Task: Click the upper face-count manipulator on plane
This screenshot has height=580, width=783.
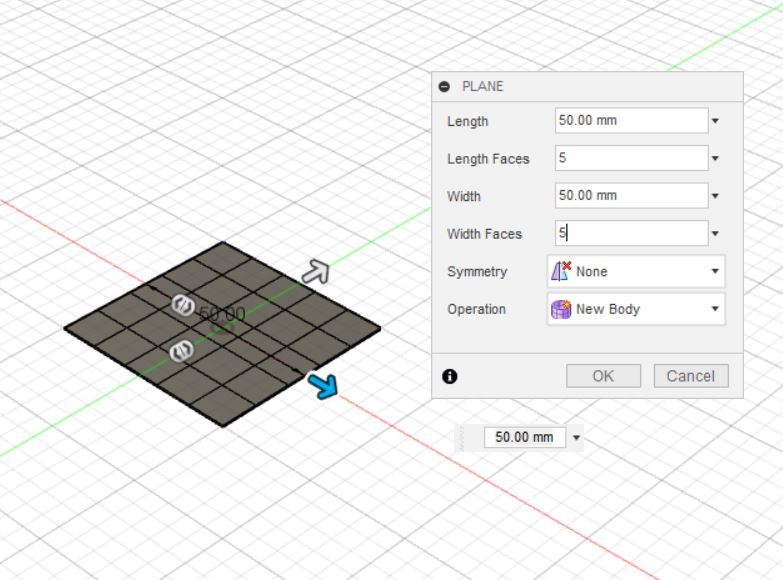Action: (183, 305)
